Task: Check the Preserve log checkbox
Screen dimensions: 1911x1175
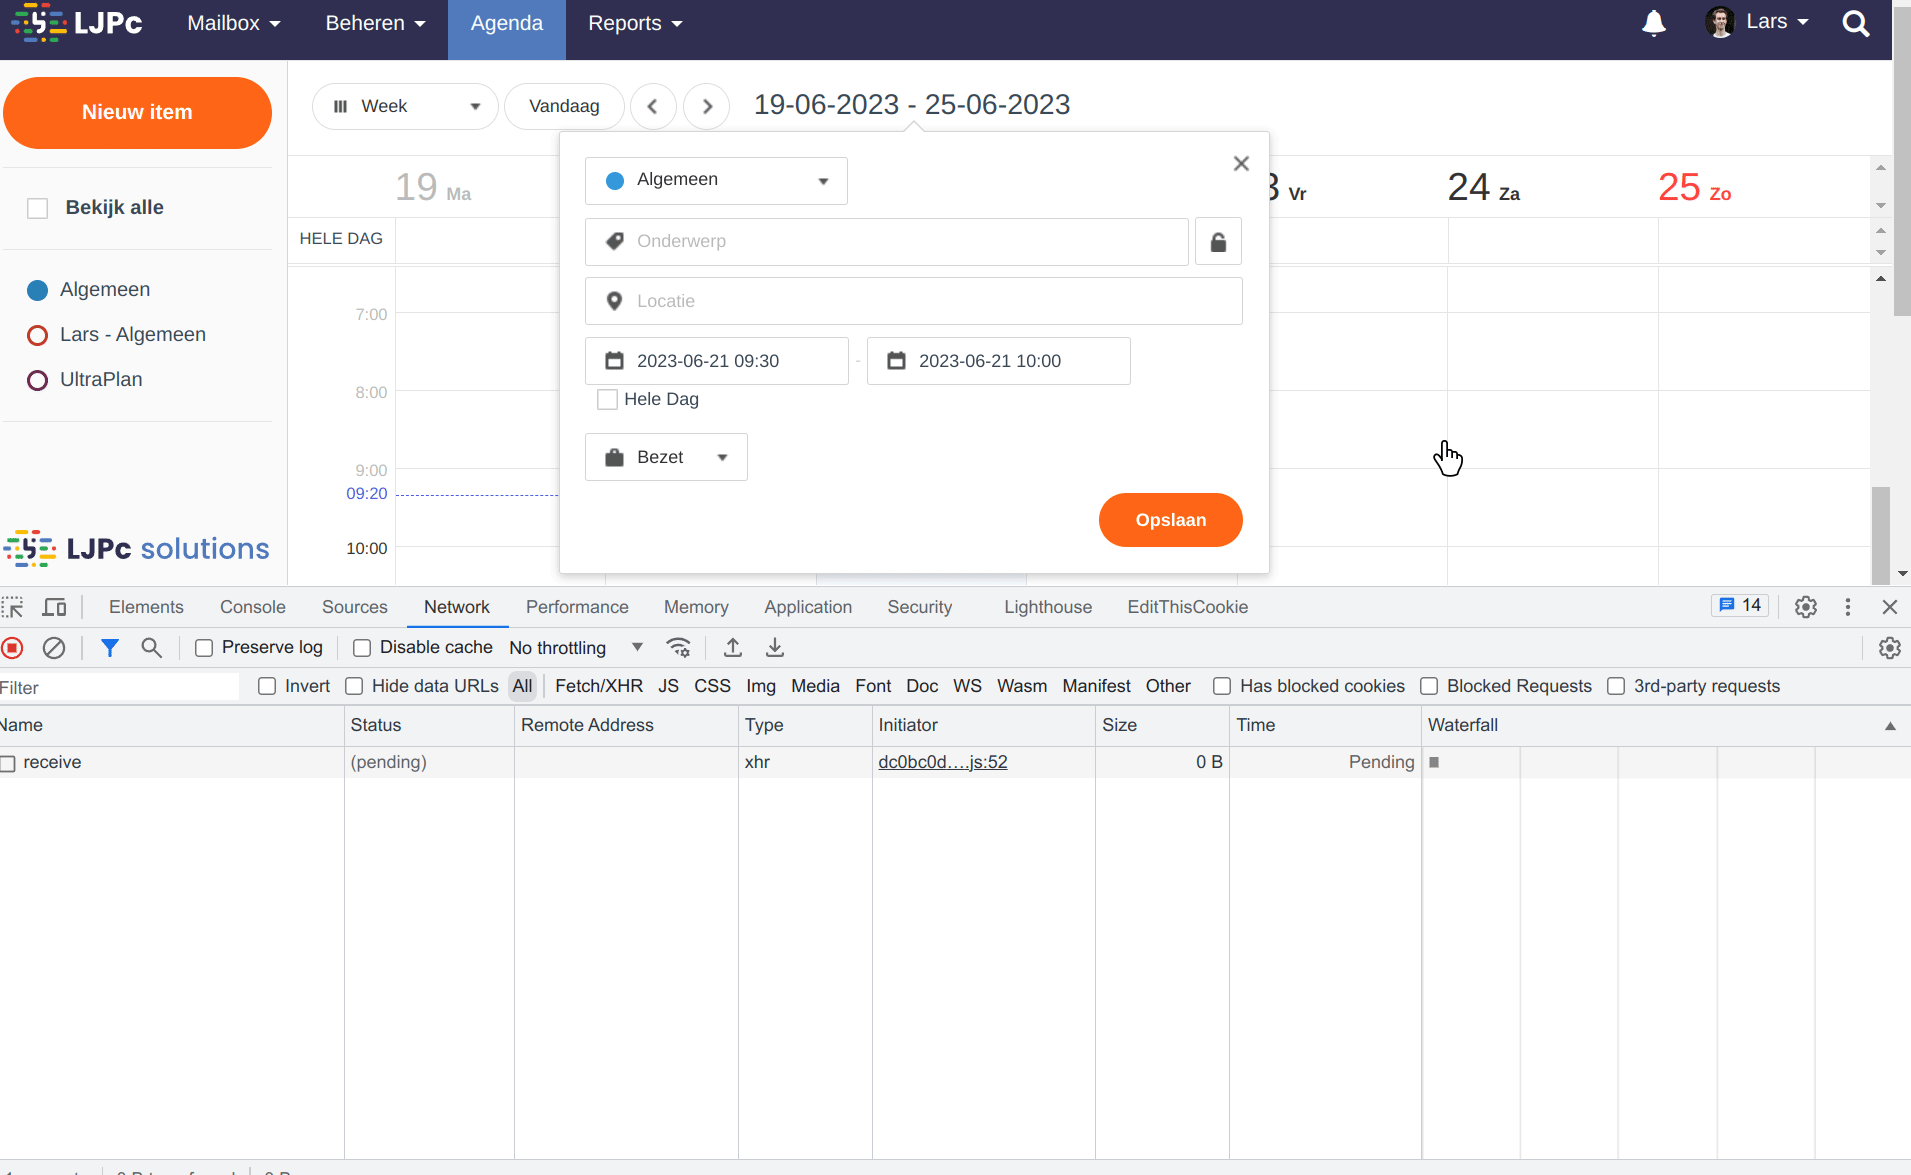Action: coord(203,647)
